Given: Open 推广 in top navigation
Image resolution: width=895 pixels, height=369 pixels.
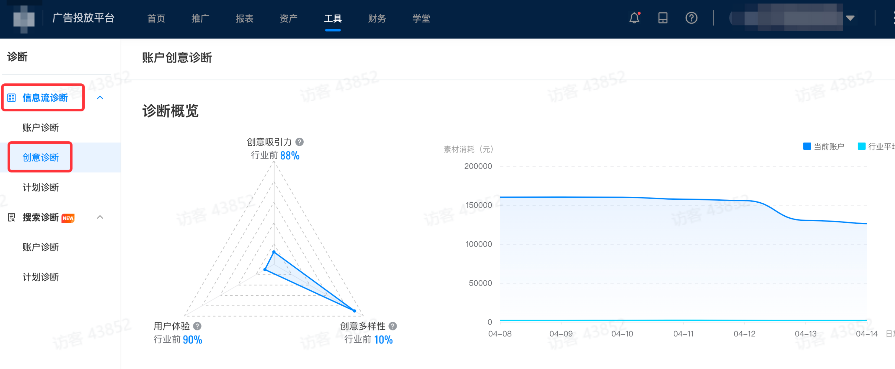Looking at the screenshot, I should 200,18.
